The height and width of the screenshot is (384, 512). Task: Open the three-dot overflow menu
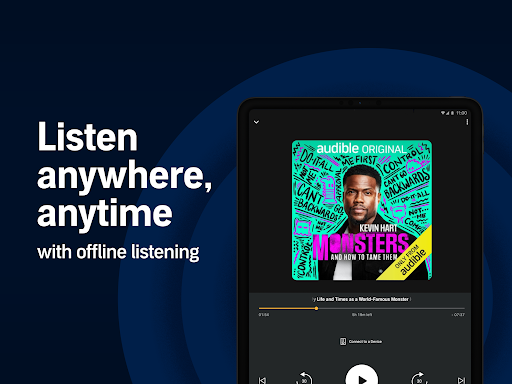(x=467, y=122)
